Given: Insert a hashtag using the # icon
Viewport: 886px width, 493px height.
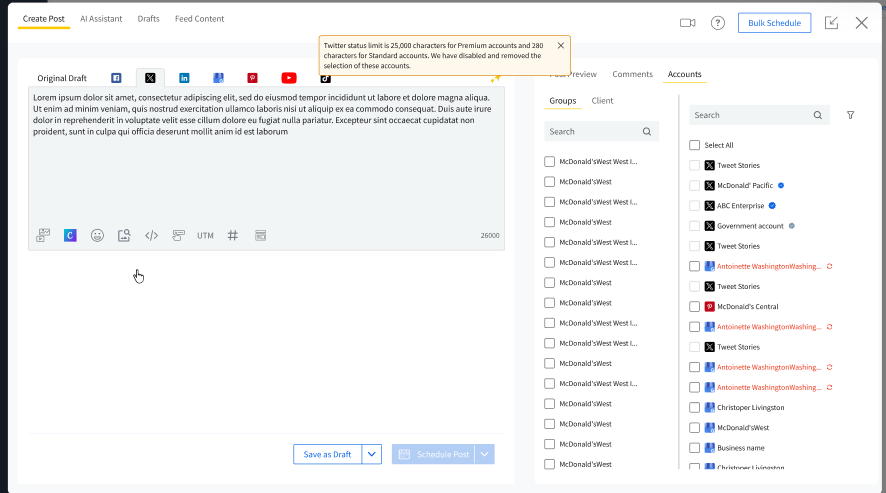Looking at the screenshot, I should [x=232, y=236].
